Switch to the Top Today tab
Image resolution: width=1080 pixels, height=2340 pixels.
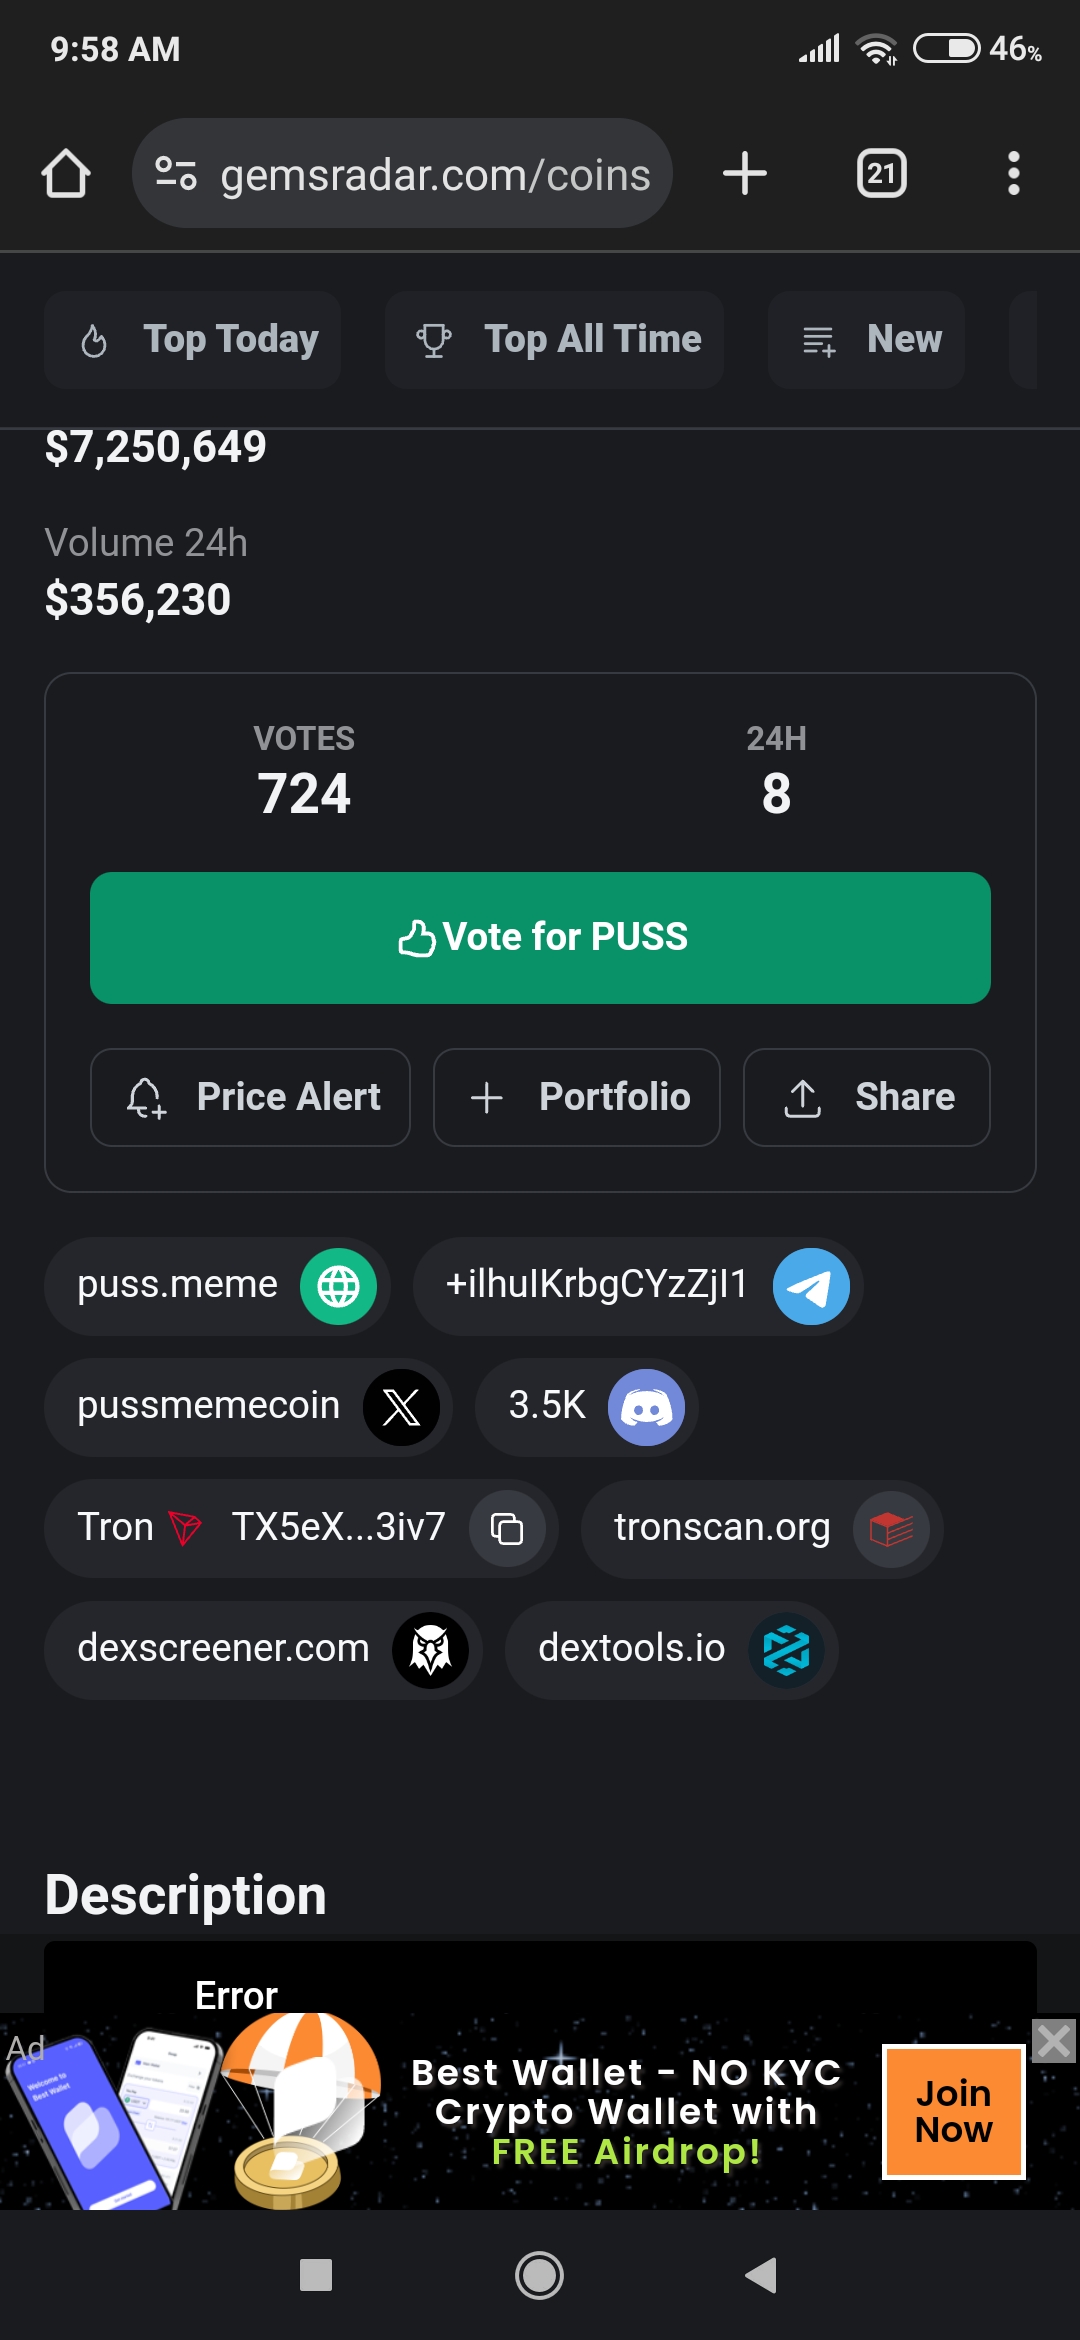click(x=193, y=340)
